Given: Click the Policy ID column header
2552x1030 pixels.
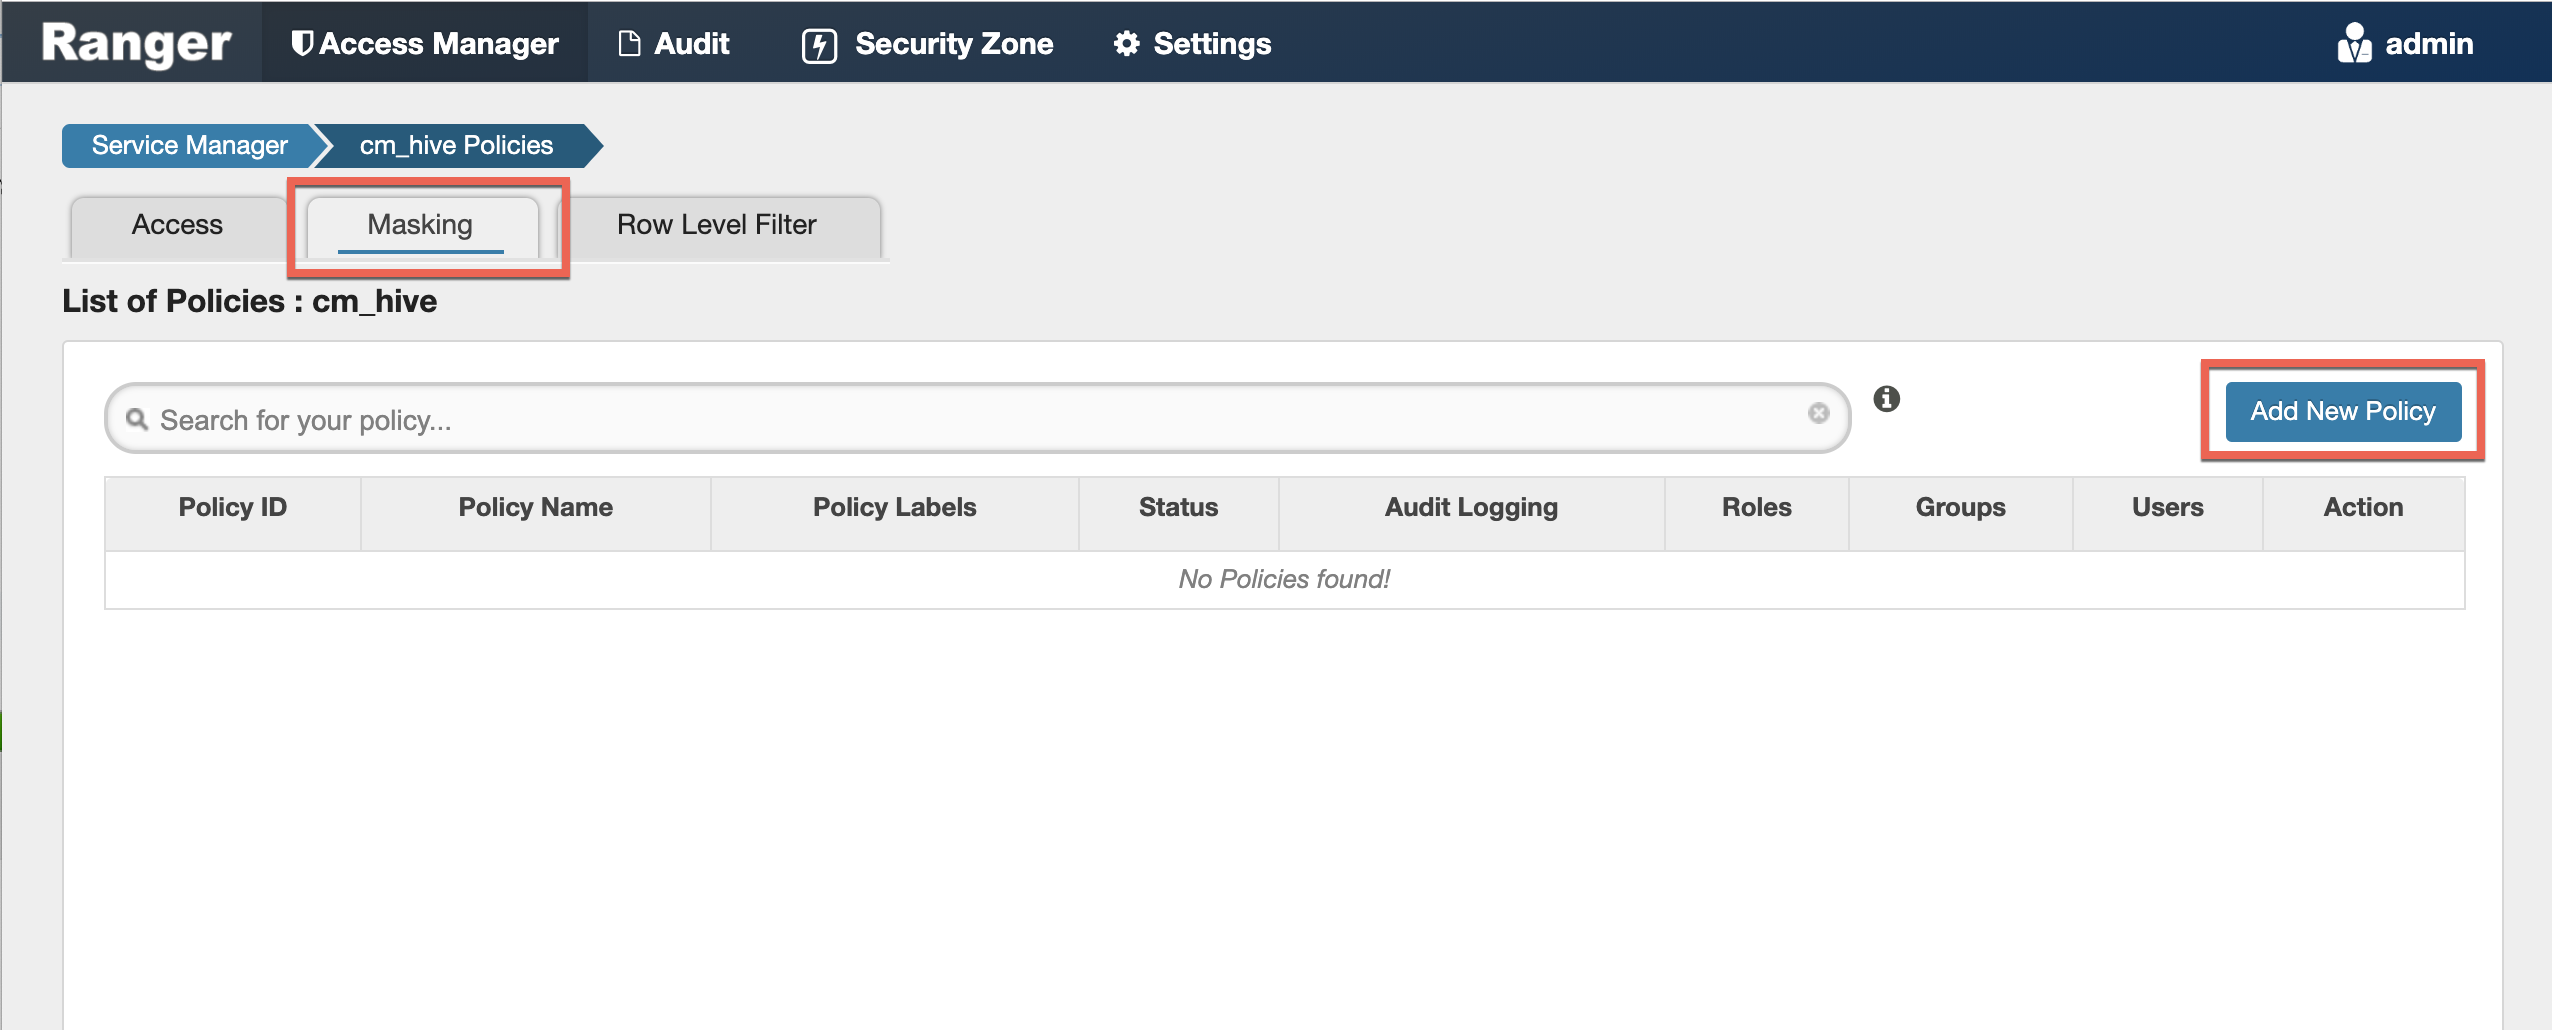Looking at the screenshot, I should [232, 508].
